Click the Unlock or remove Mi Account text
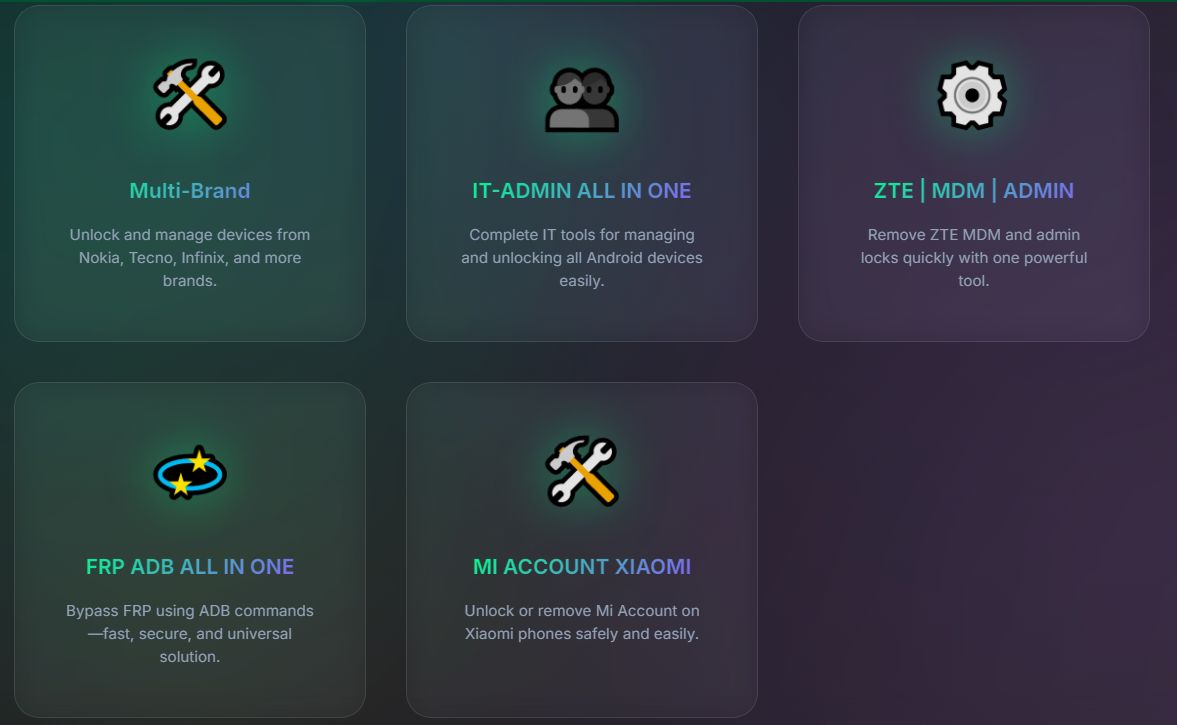Viewport: 1177px width, 725px height. click(582, 622)
